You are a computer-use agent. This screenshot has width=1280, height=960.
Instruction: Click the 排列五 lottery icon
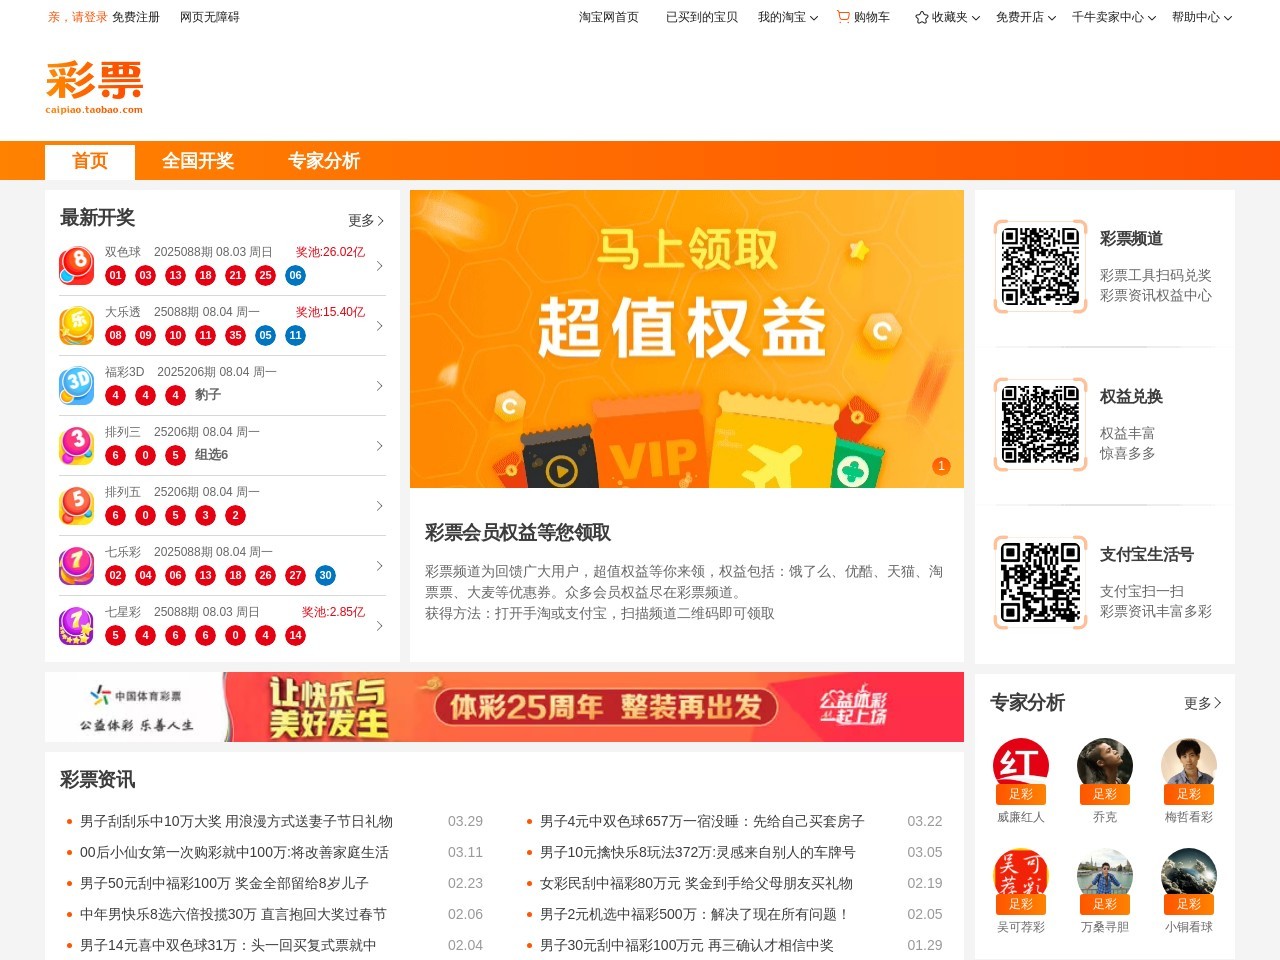(76, 506)
